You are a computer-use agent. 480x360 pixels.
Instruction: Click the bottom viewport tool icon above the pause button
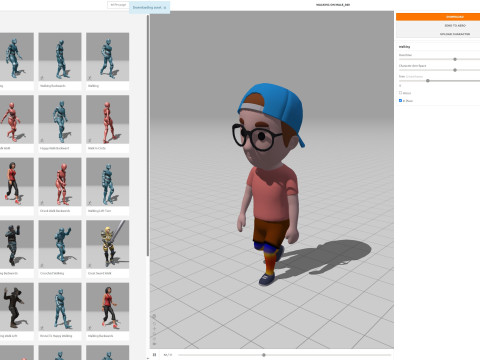click(x=154, y=343)
